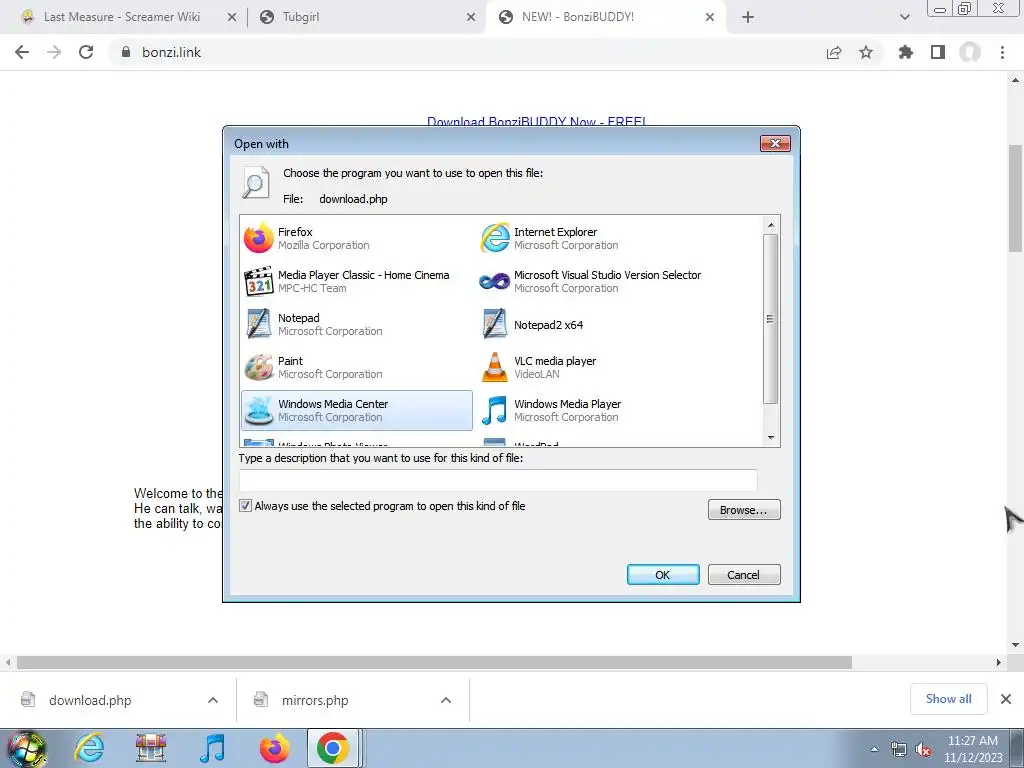The height and width of the screenshot is (768, 1024).
Task: Select Notepad in the Open with list
Action: point(357,325)
